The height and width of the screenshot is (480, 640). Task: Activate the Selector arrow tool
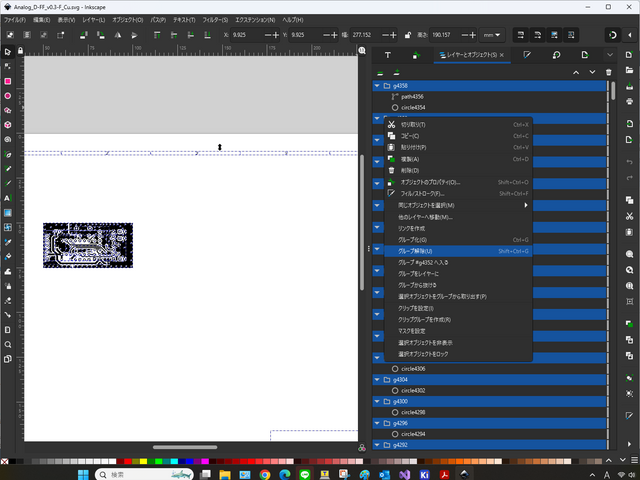(8, 52)
